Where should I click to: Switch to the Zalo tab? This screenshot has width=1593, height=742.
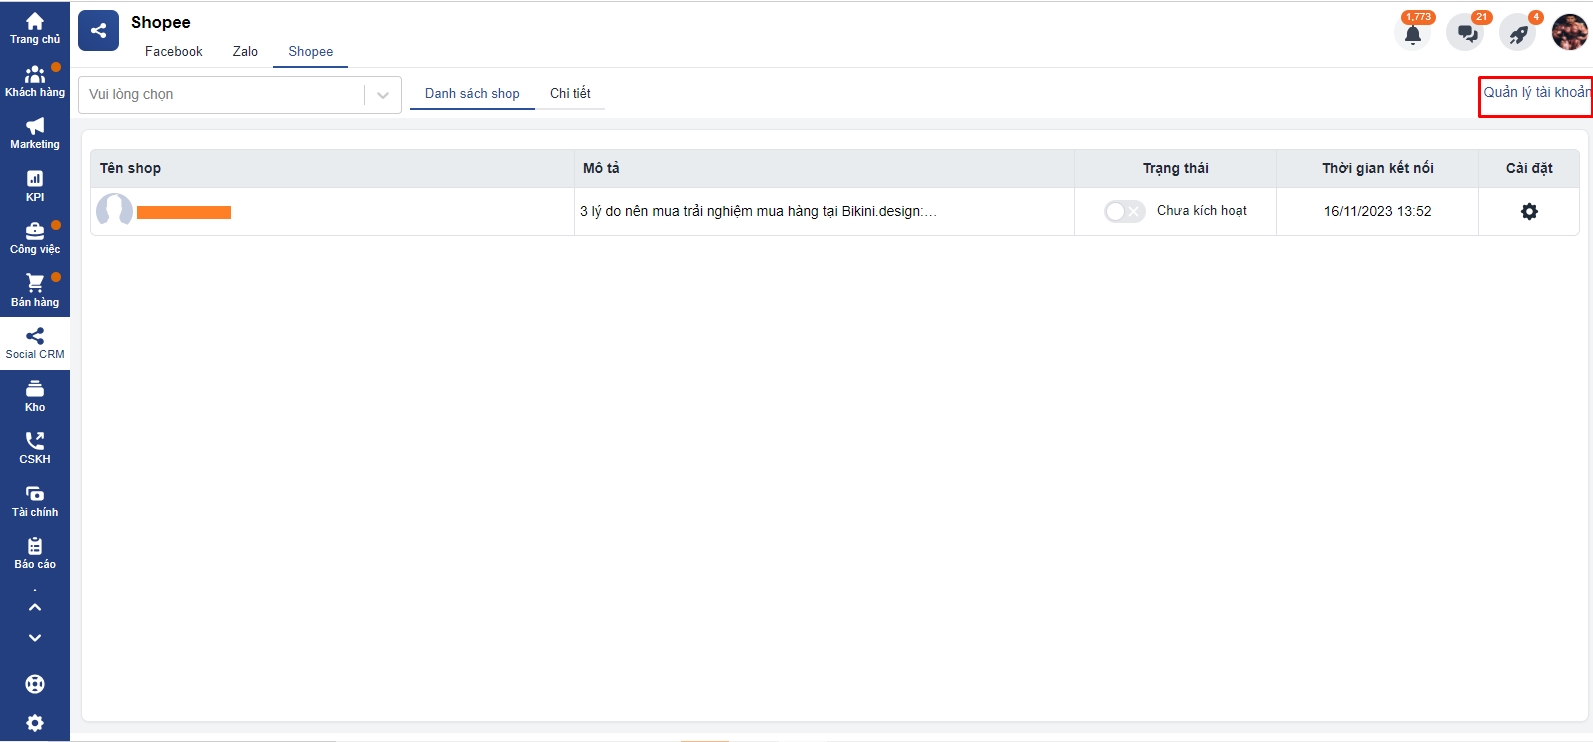[x=245, y=52]
